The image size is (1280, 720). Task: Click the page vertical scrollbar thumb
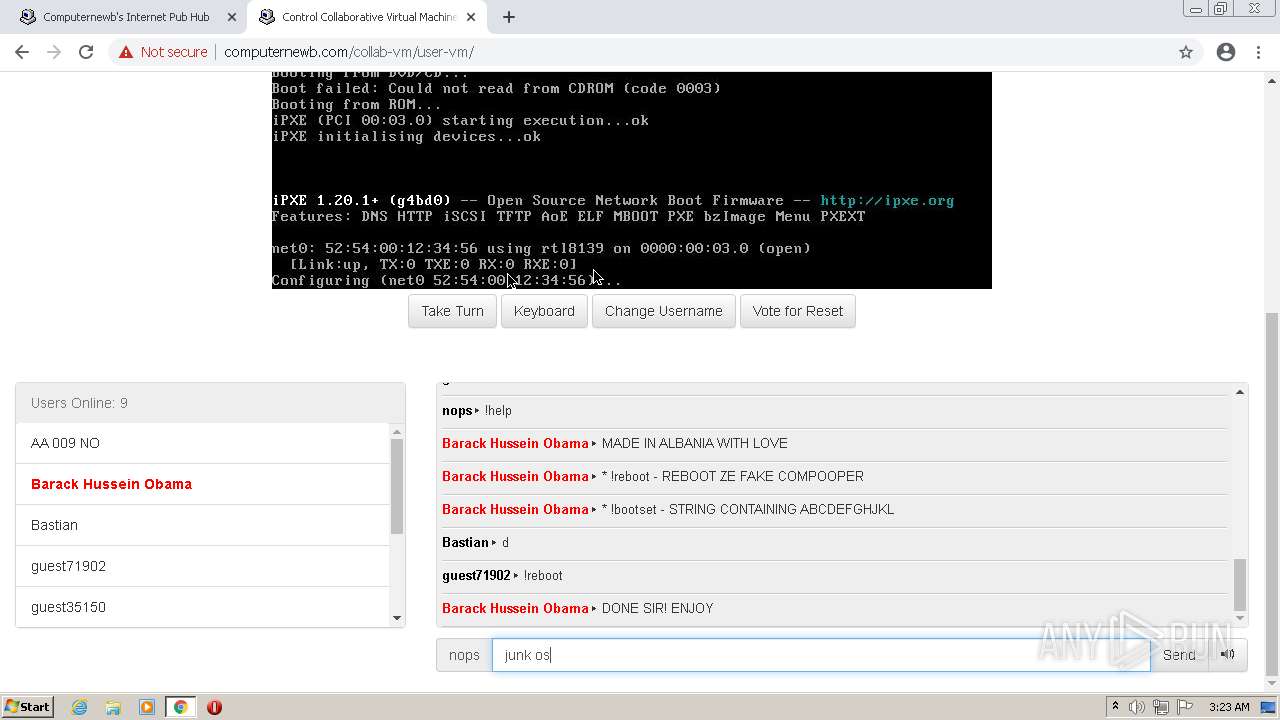pos(1272,494)
